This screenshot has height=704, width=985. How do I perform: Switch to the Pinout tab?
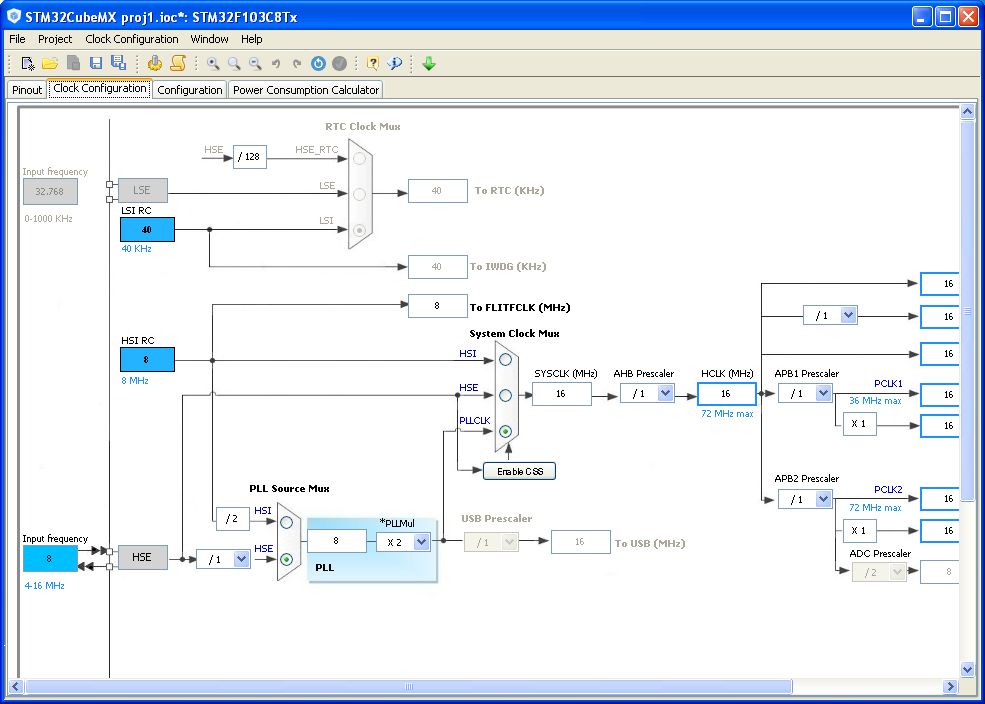(x=27, y=90)
